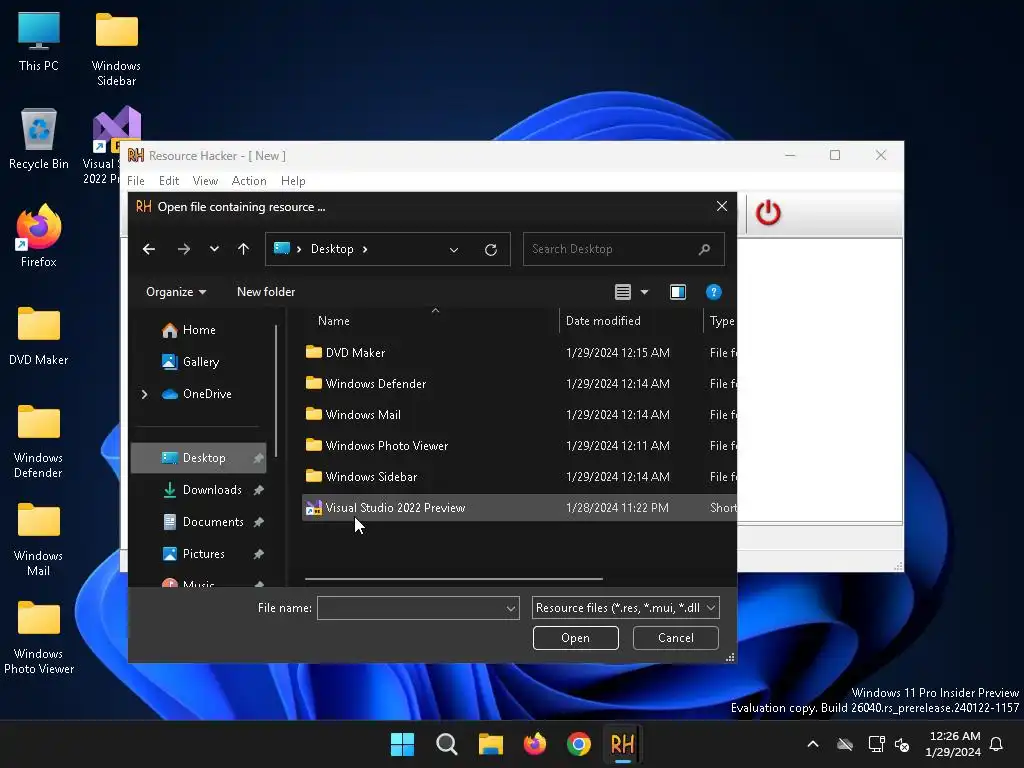Select Windows Sidebar folder on desktop
The height and width of the screenshot is (768, 1024).
coord(116,49)
